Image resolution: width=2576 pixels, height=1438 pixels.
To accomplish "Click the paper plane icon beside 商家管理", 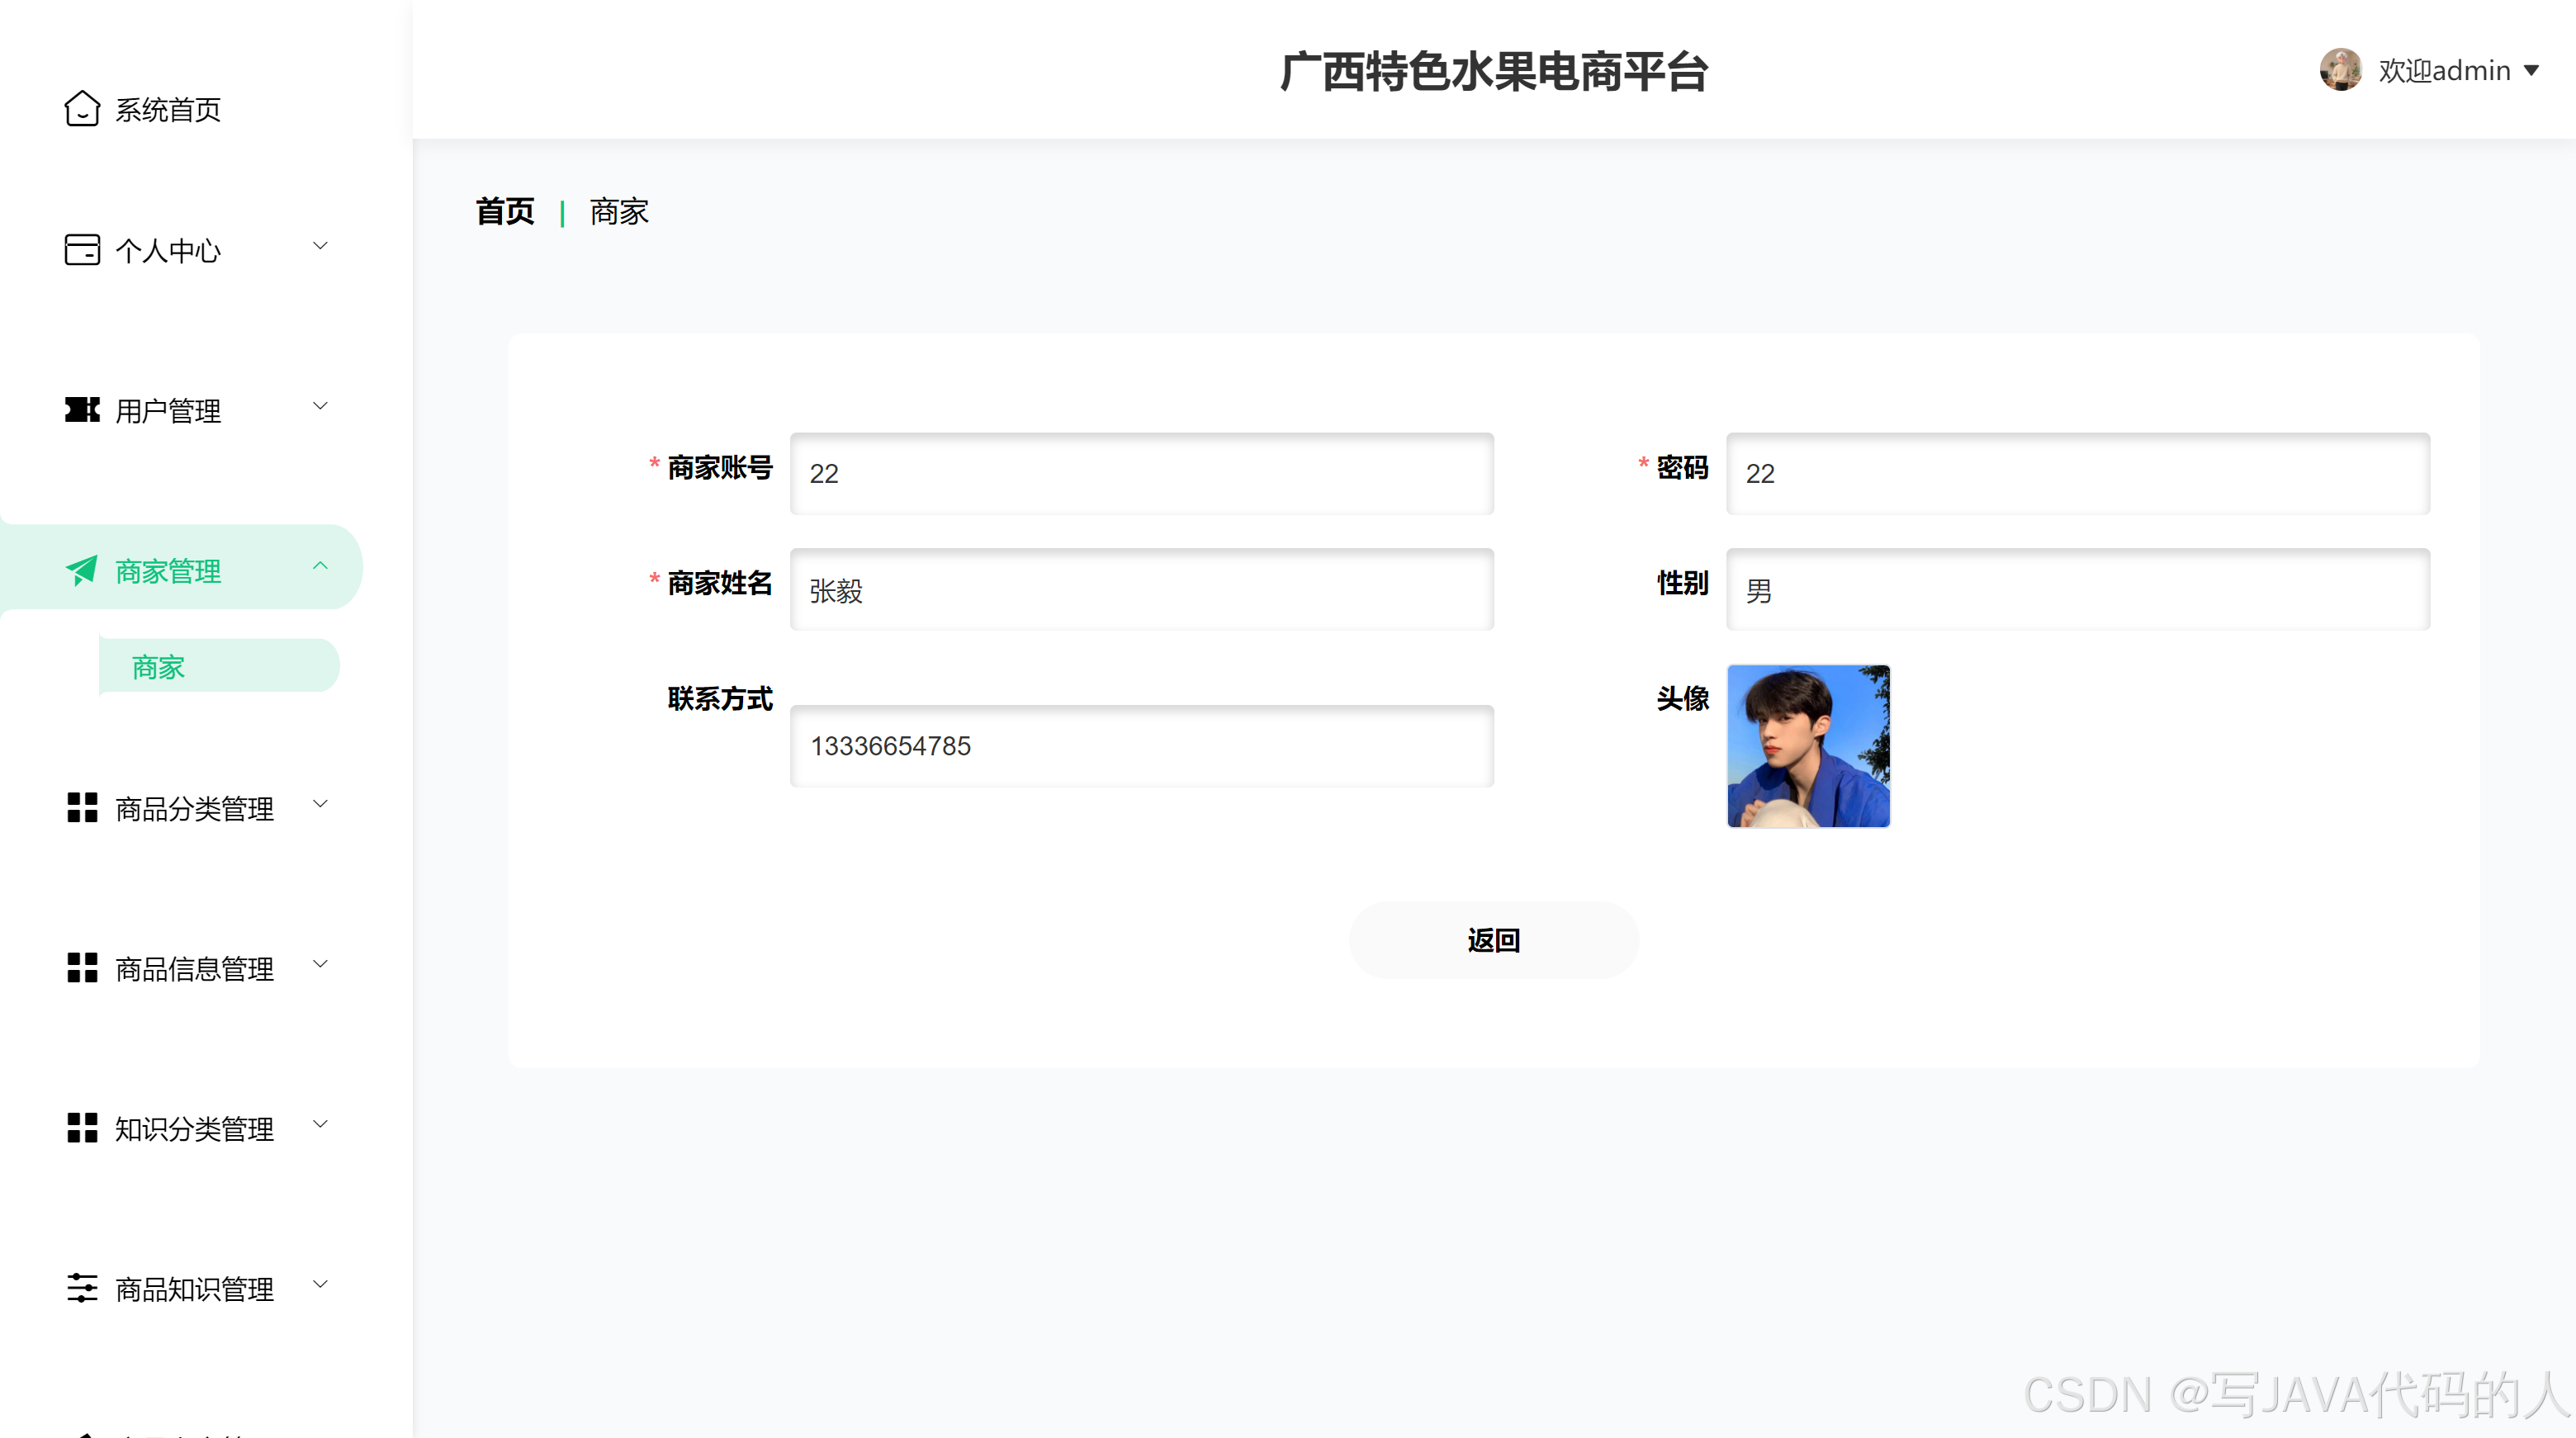I will pos(82,570).
